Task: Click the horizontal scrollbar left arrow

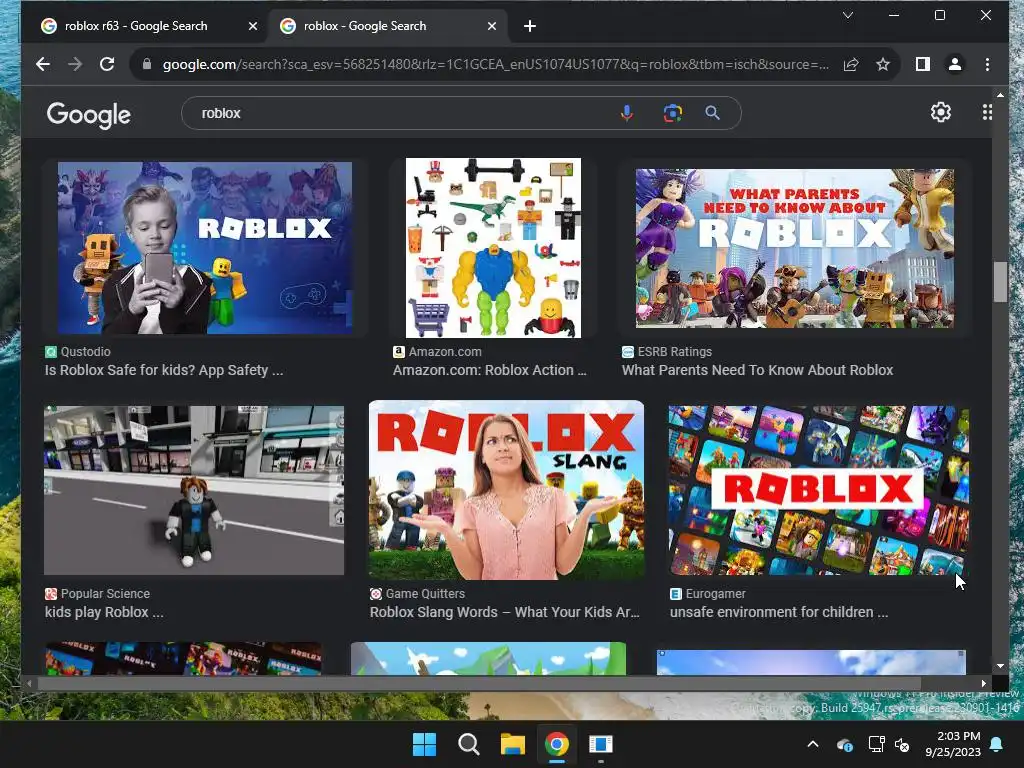Action: [x=29, y=684]
